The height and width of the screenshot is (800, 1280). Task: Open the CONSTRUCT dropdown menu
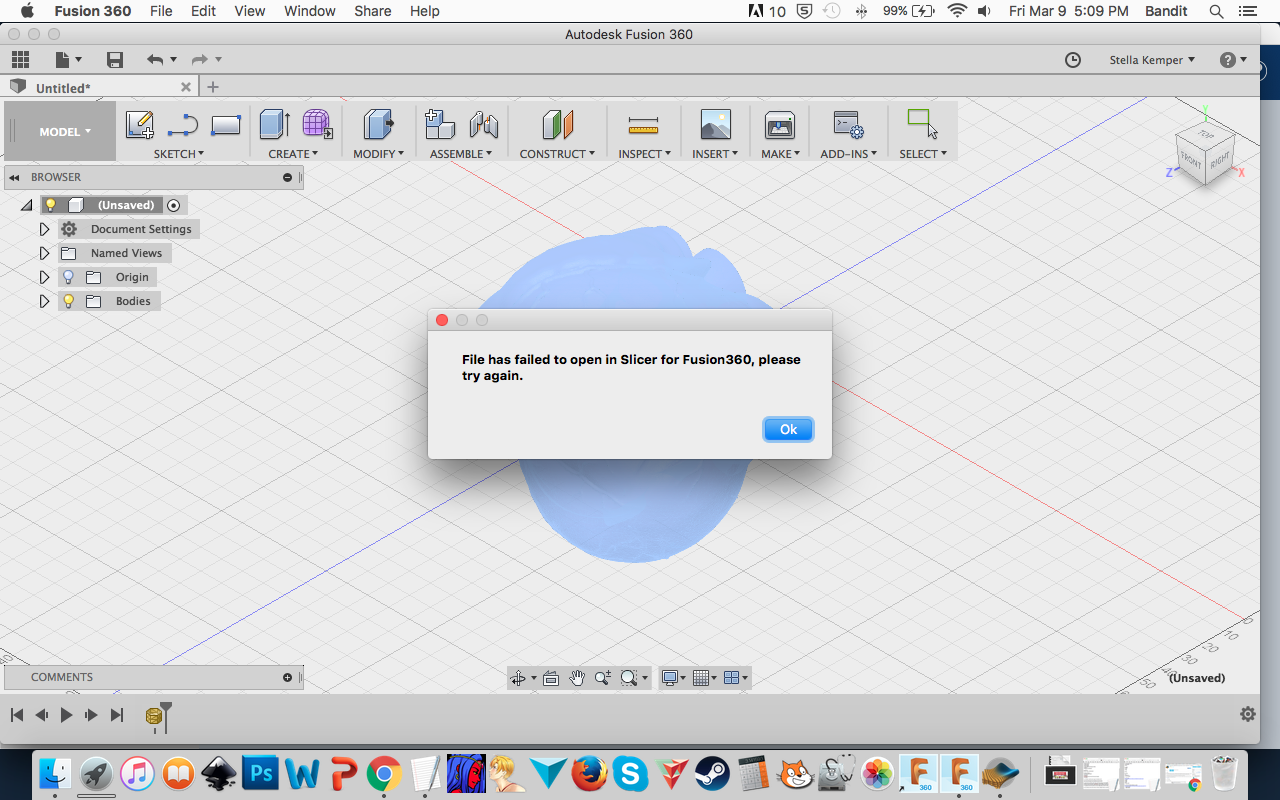[x=557, y=154]
